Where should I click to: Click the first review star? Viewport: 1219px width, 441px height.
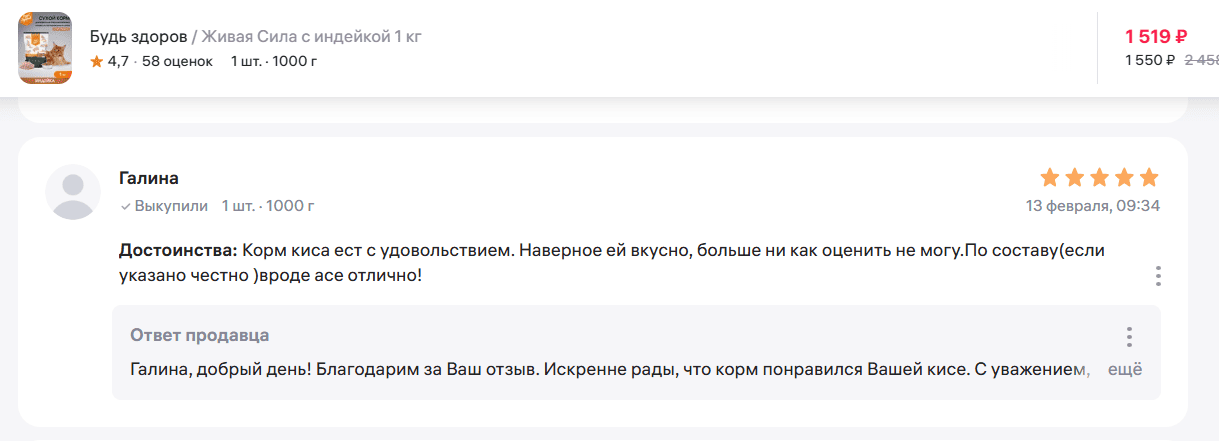(1049, 178)
